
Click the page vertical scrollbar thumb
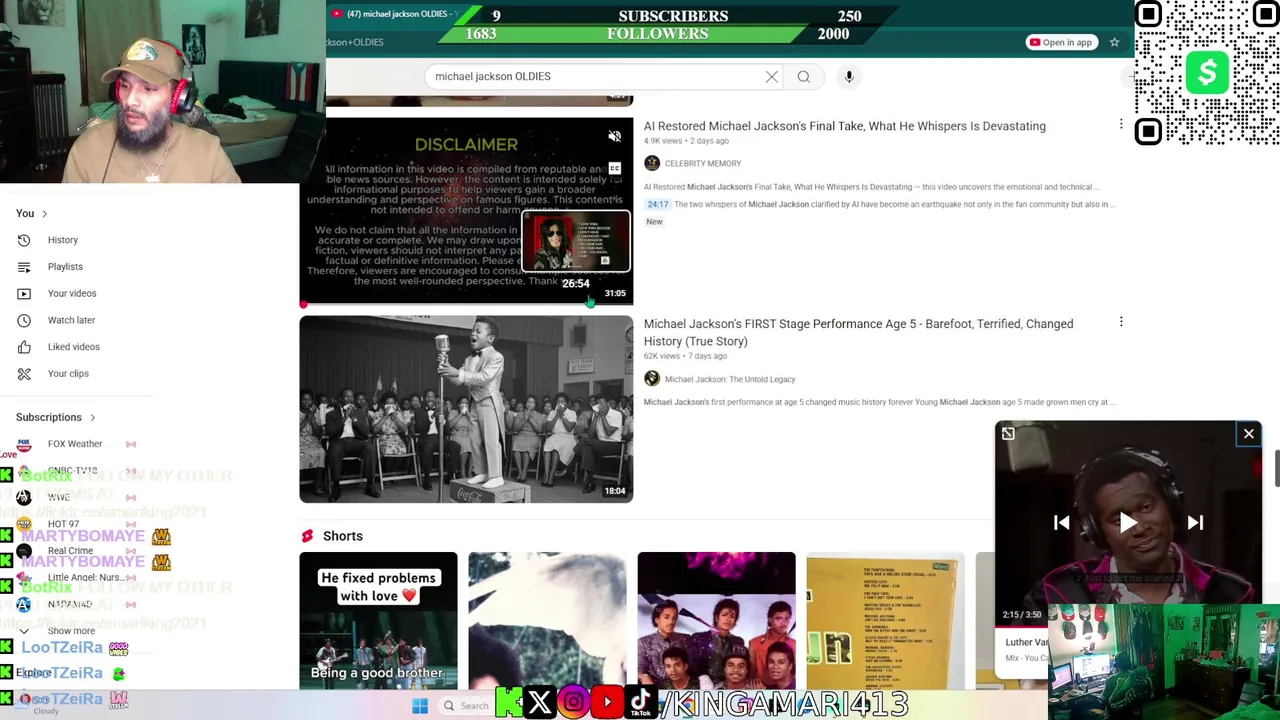tap(1276, 470)
